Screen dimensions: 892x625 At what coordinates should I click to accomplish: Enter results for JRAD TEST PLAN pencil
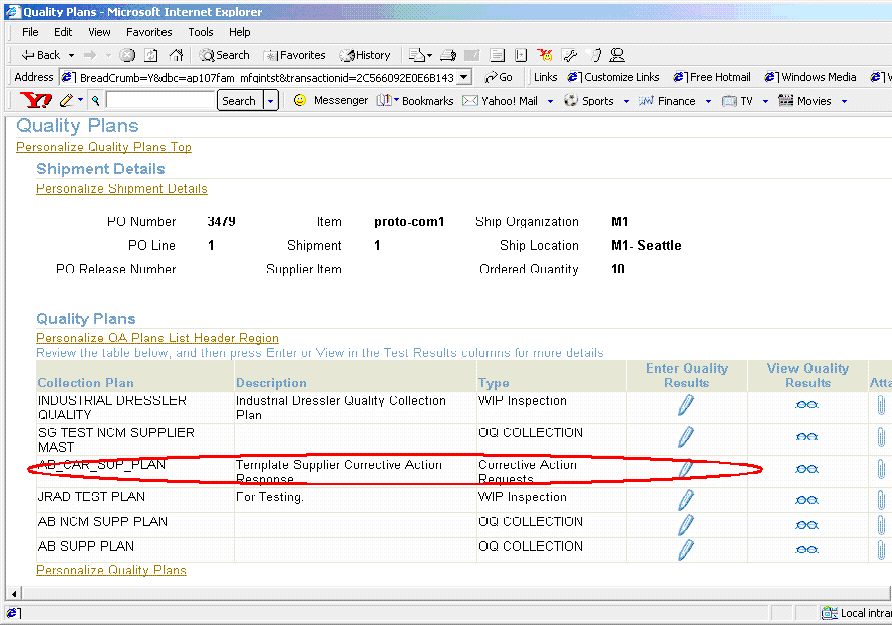coord(686,500)
